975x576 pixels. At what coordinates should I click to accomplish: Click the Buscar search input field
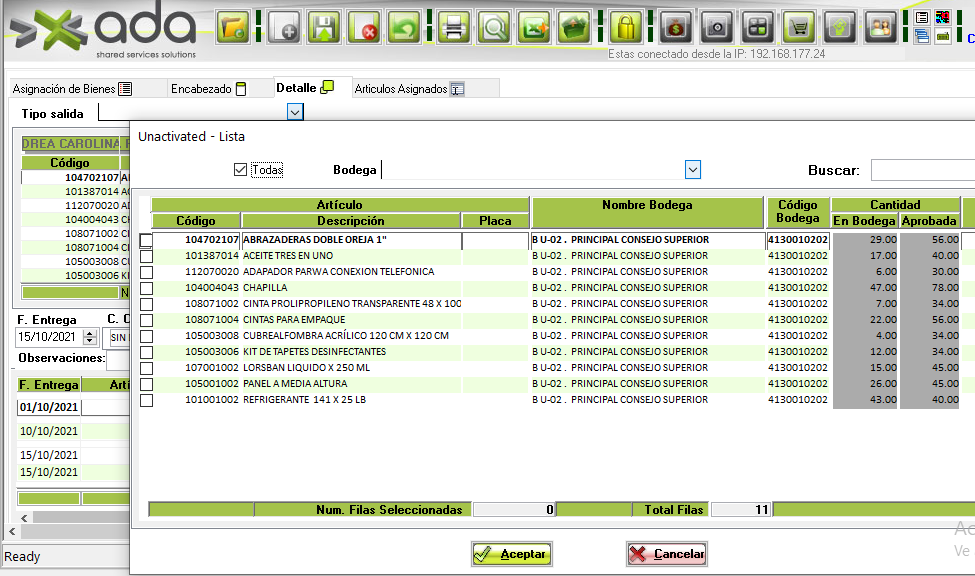(x=922, y=170)
